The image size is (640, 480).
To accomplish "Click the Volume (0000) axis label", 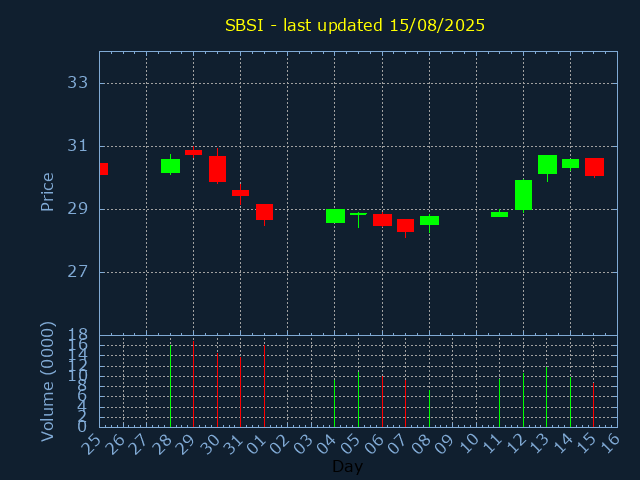I will tap(47, 382).
